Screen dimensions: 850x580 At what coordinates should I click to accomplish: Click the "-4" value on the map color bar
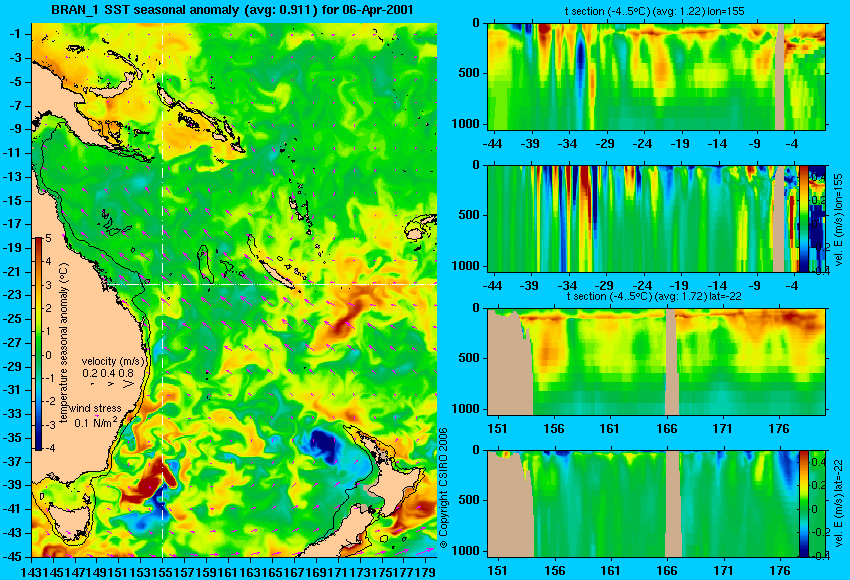point(48,448)
